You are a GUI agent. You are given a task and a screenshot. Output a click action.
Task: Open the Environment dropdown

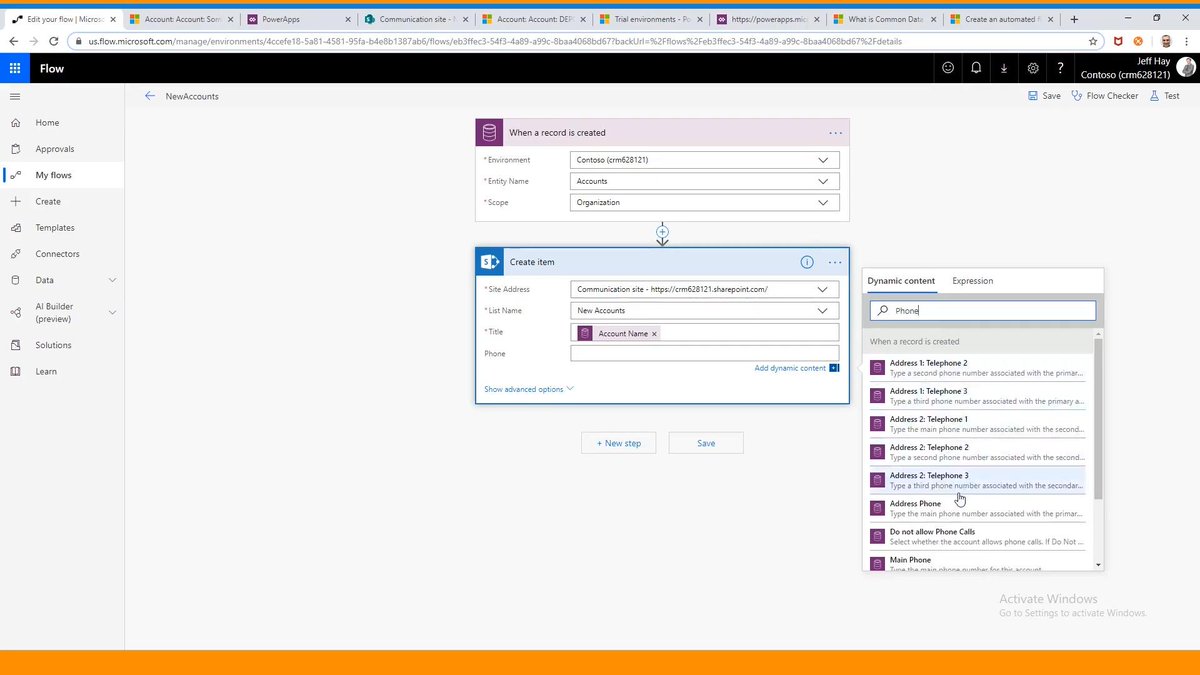click(705, 160)
